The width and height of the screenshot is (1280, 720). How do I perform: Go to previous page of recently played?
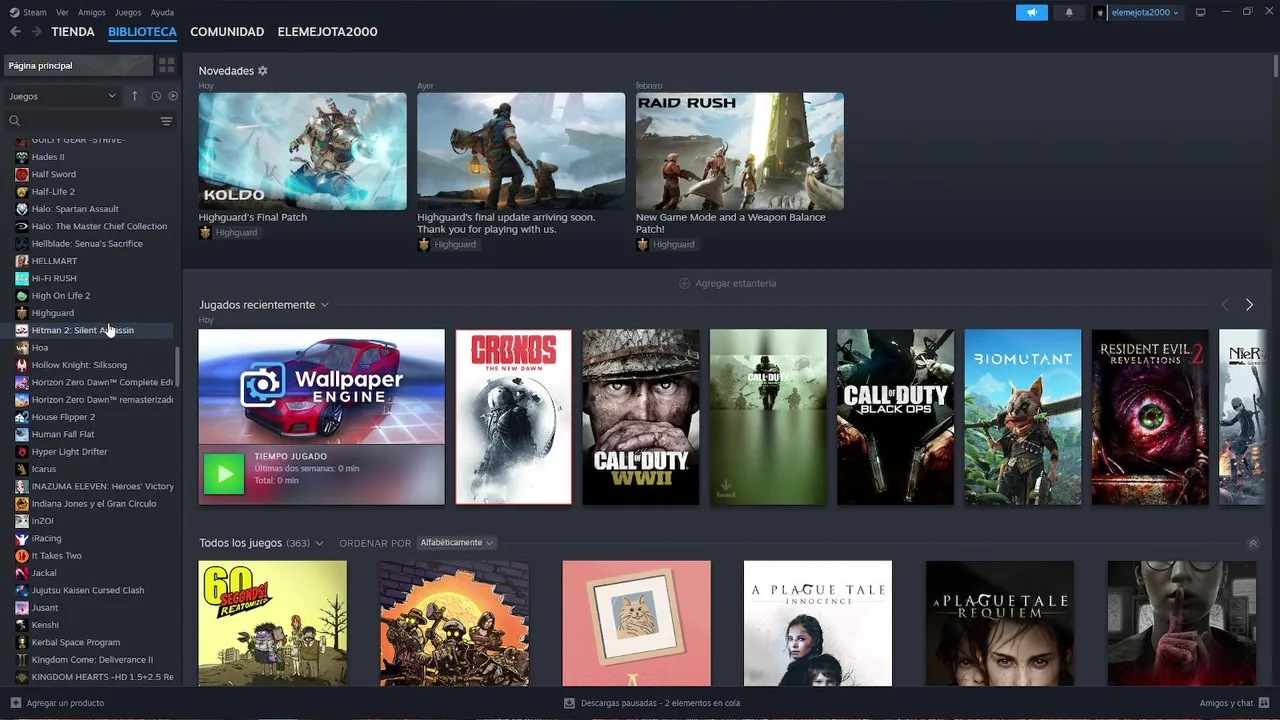tap(1225, 305)
